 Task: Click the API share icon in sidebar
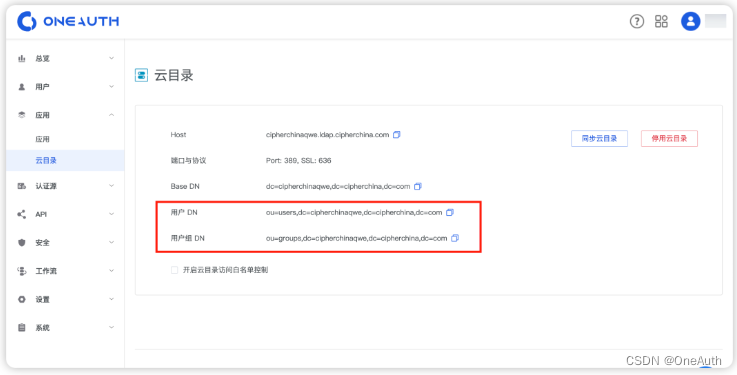tap(22, 214)
